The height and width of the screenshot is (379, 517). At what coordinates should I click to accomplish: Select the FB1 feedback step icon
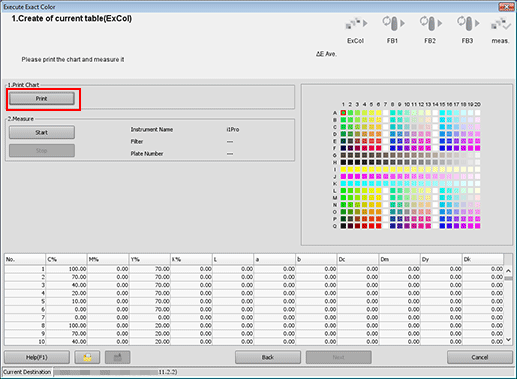point(393,24)
